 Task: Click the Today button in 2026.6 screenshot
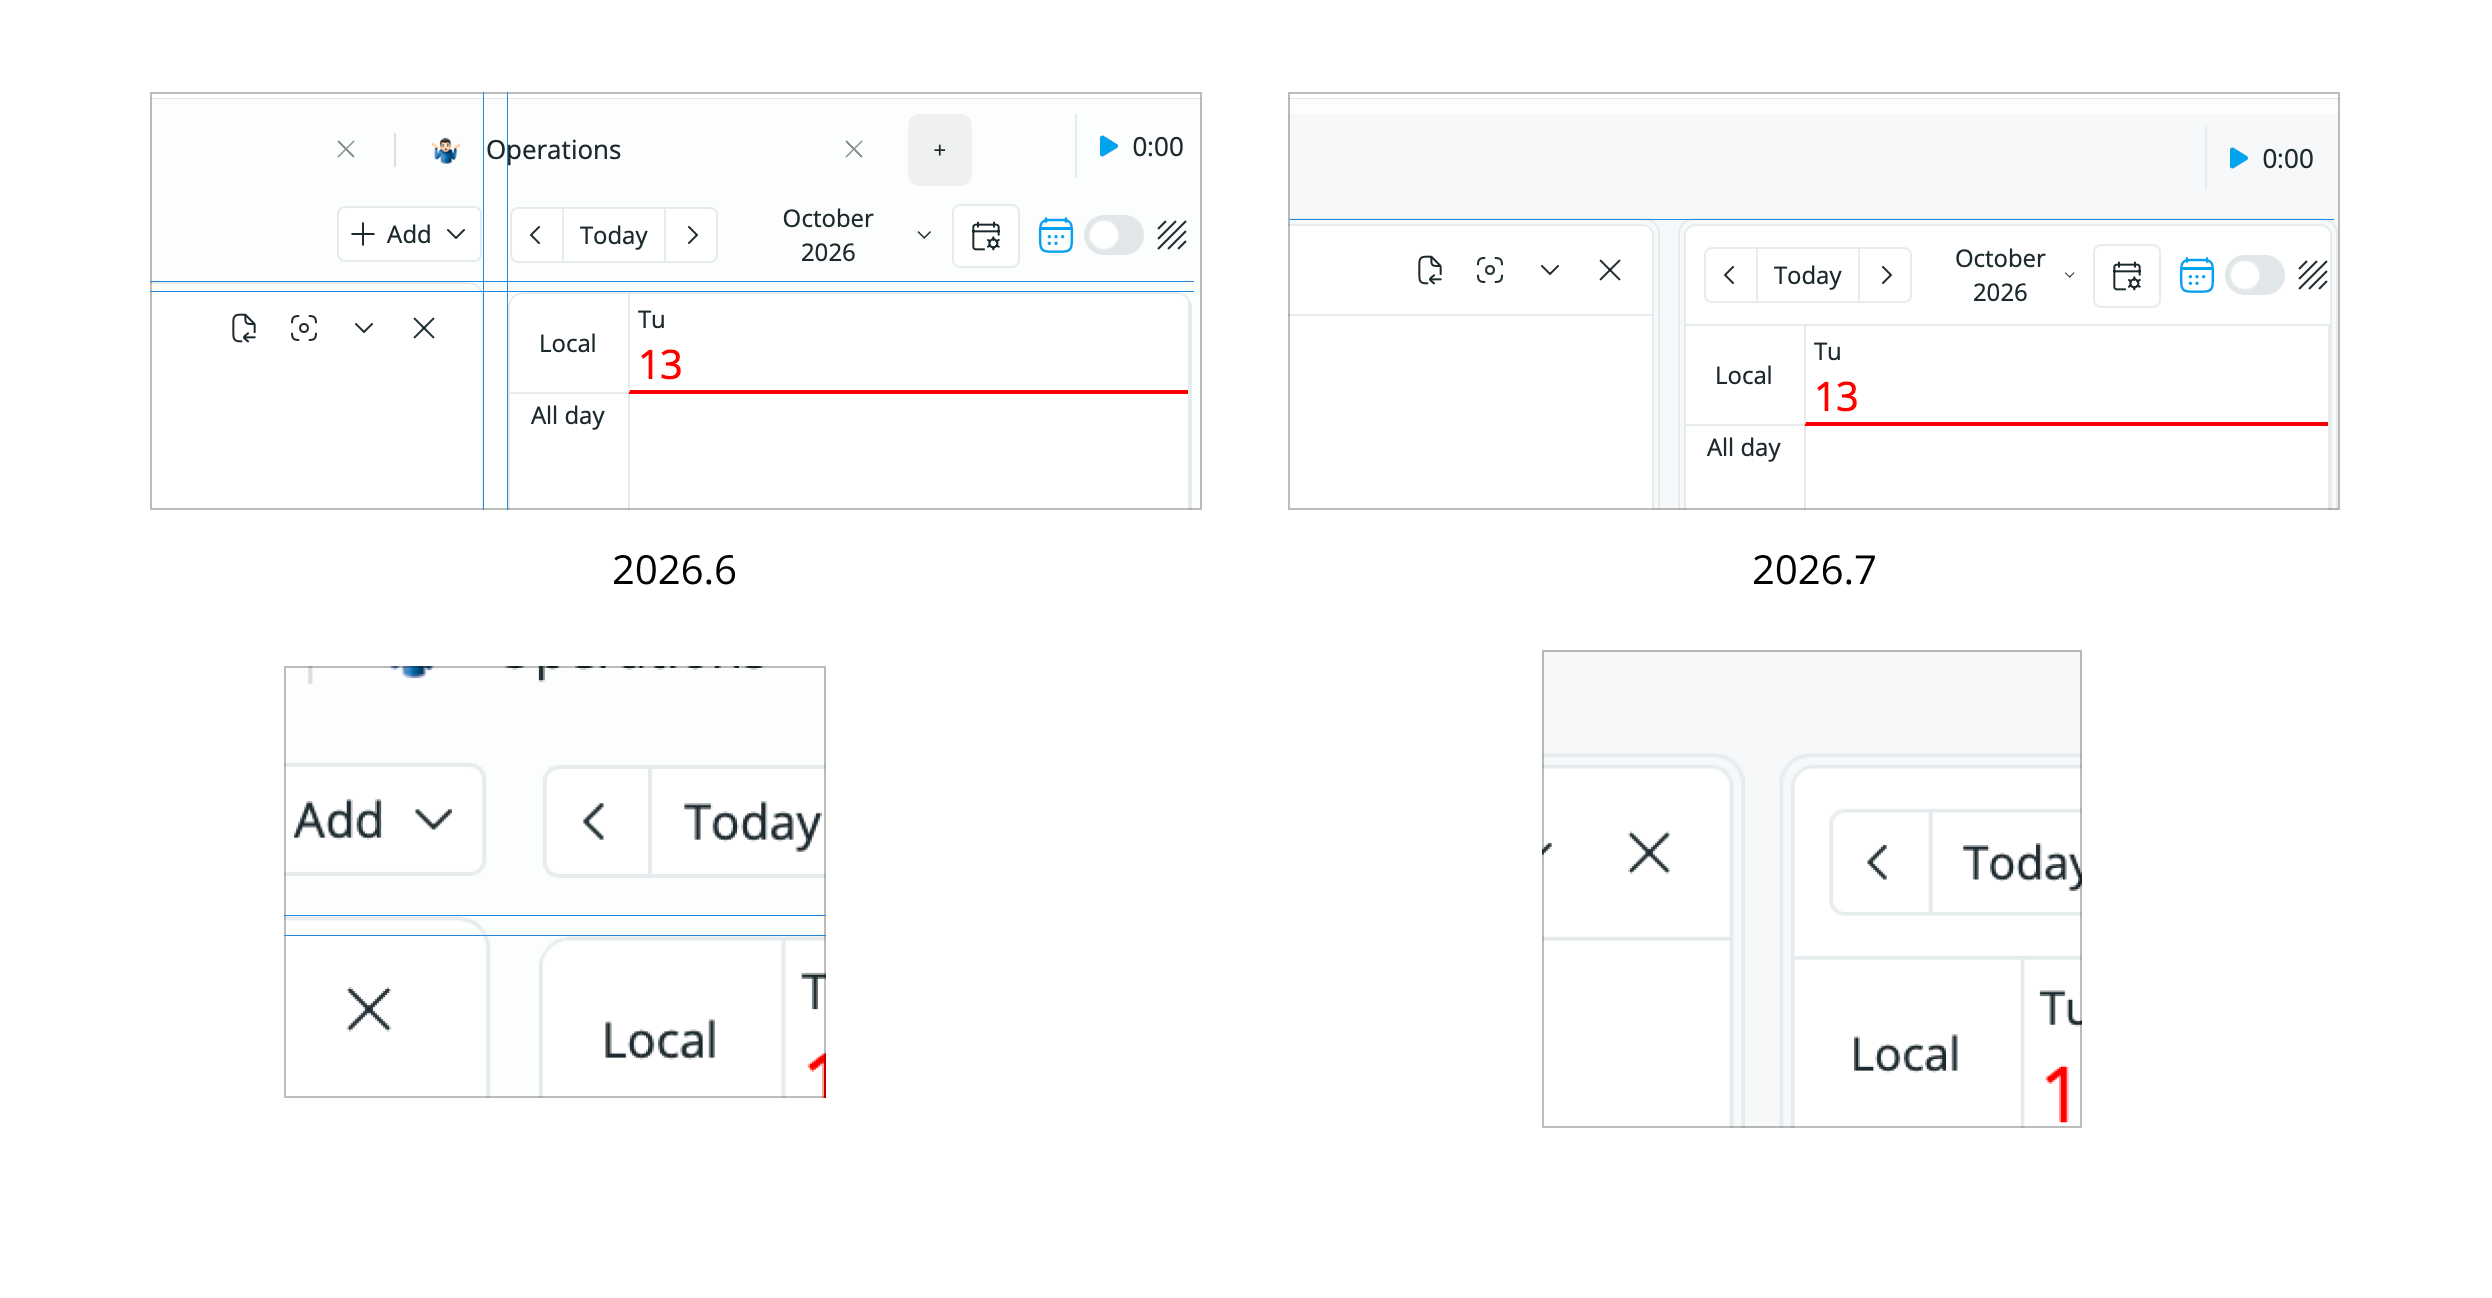click(x=614, y=235)
